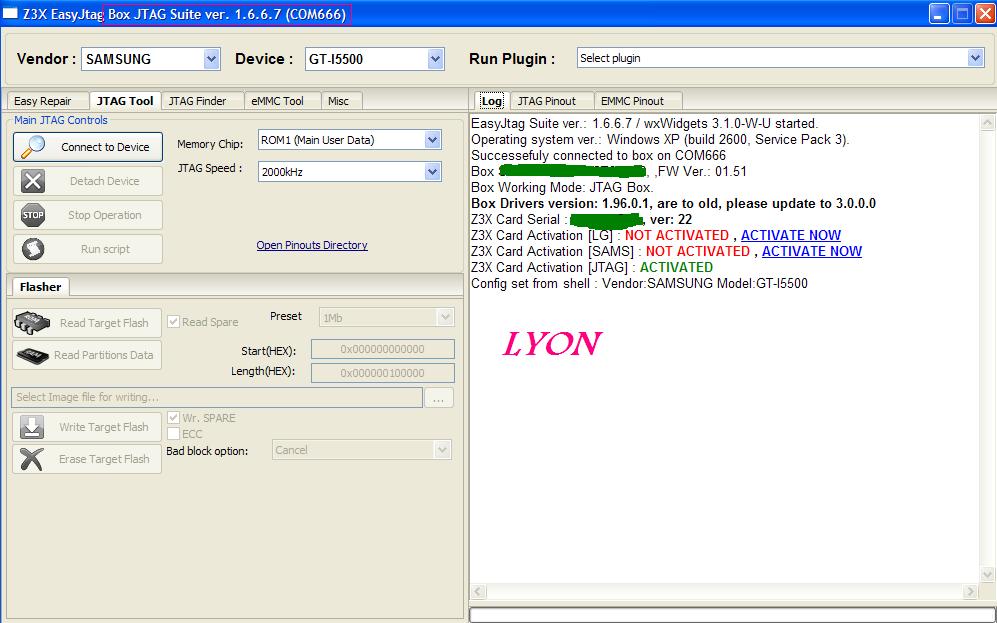Open the Device GT-I5500 dropdown
This screenshot has width=997, height=623.
[x=436, y=59]
